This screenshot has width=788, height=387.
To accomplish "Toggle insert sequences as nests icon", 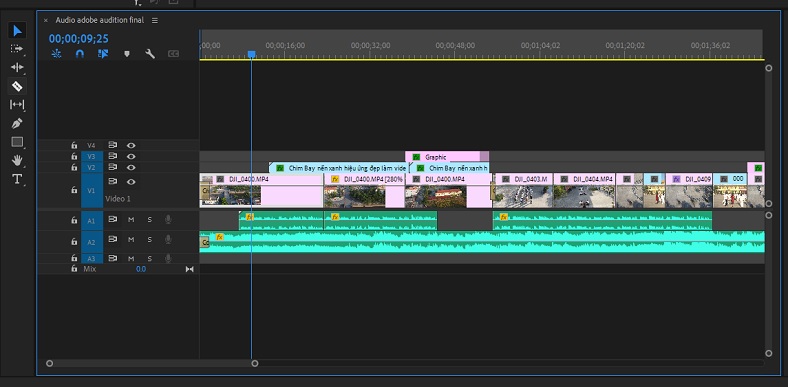I will pos(56,54).
